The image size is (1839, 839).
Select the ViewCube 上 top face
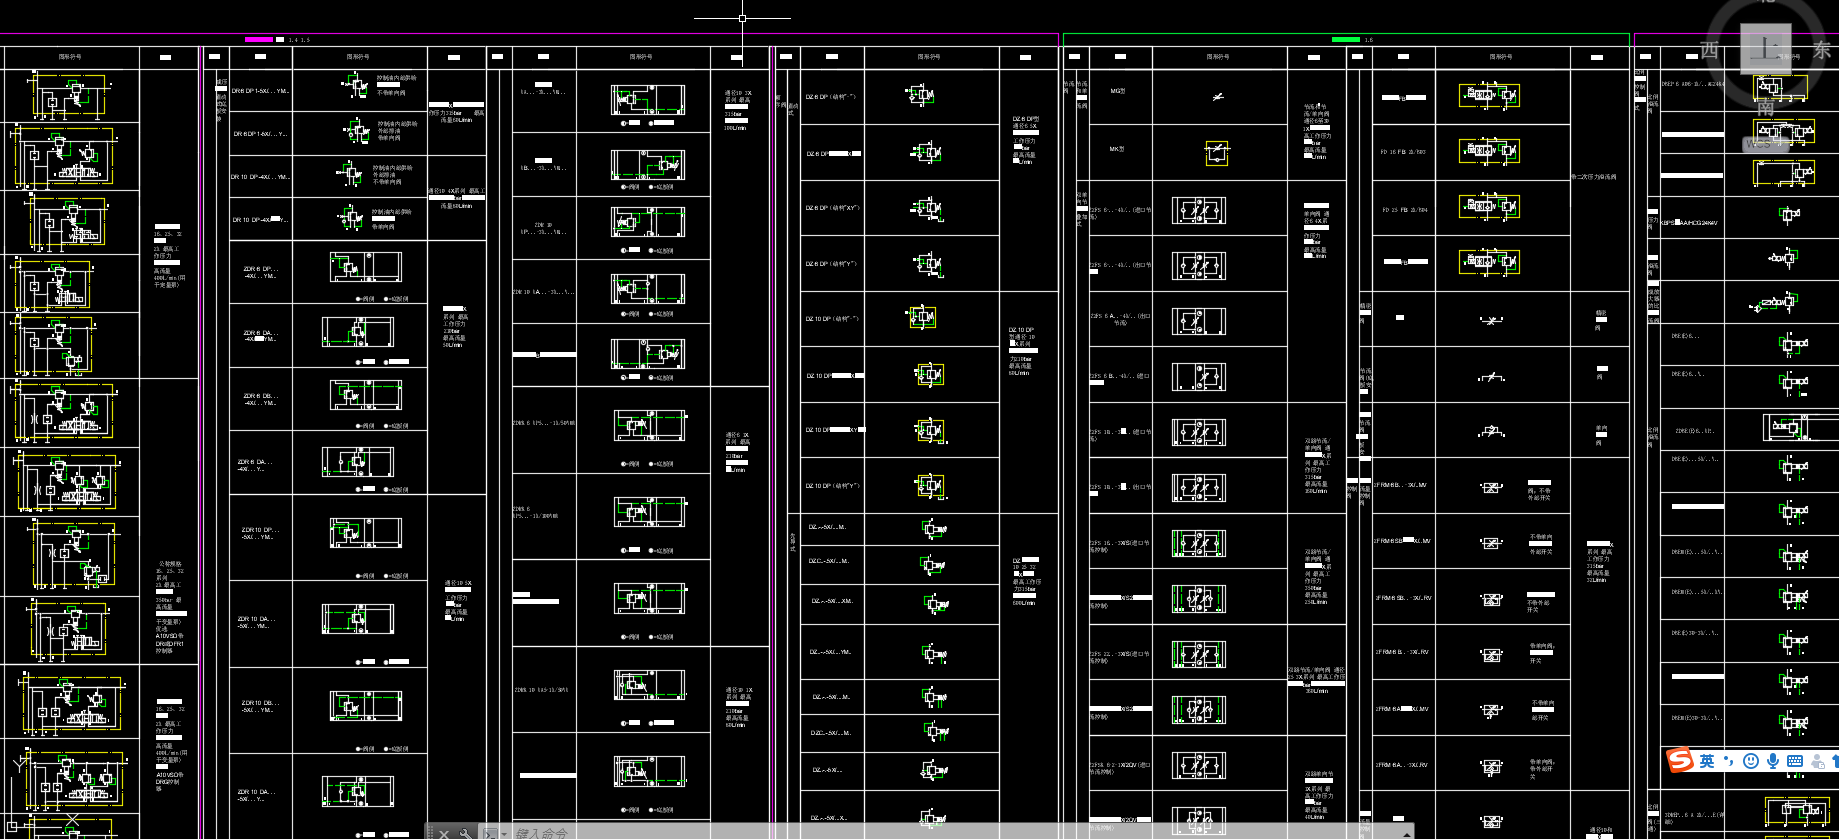point(1766,47)
